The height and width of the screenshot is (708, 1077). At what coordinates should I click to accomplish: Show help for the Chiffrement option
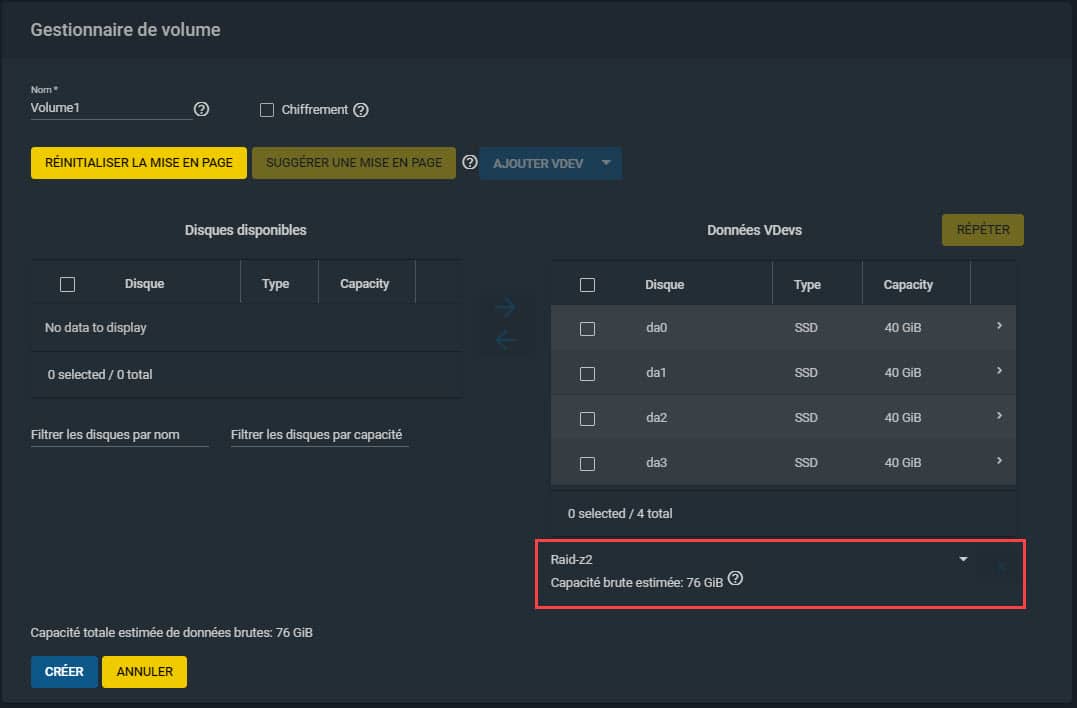point(361,110)
